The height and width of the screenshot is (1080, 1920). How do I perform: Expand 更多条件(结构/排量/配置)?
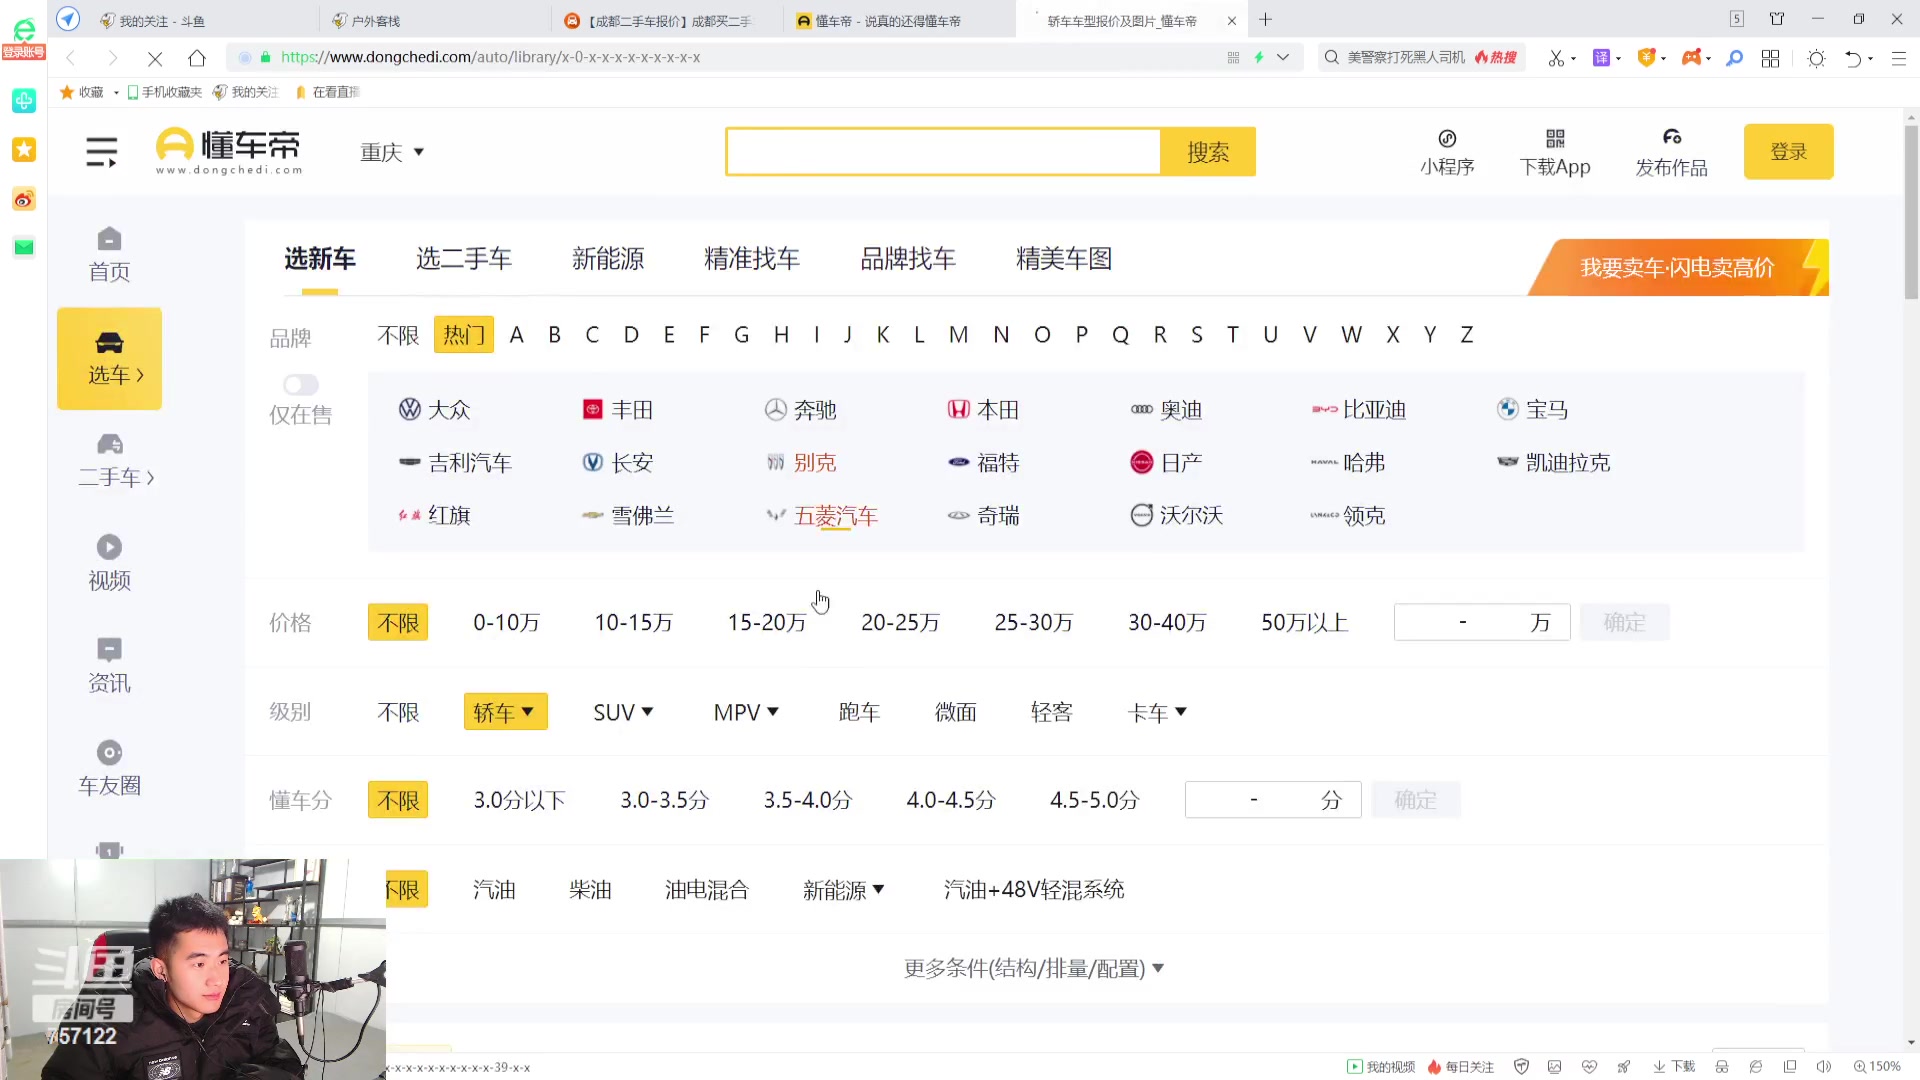click(1034, 968)
